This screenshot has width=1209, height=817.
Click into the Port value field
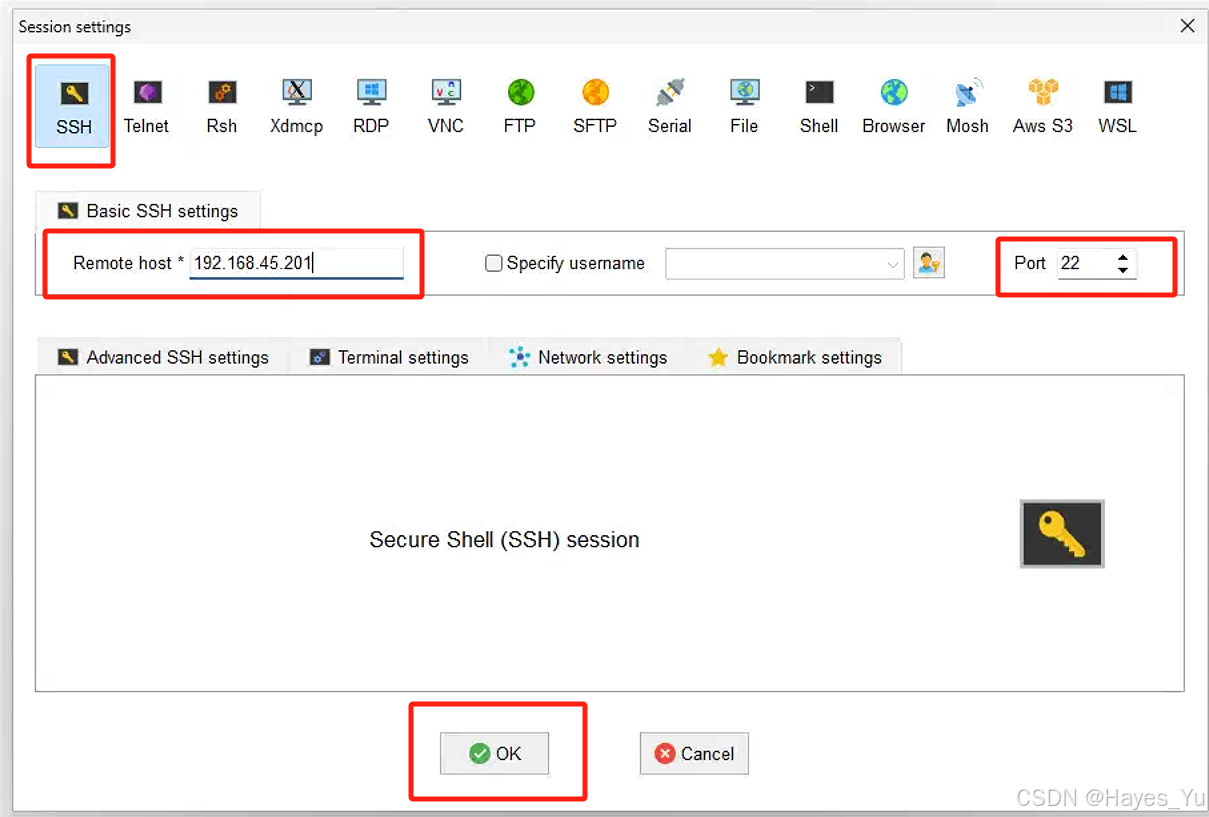pyautogui.click(x=1085, y=263)
